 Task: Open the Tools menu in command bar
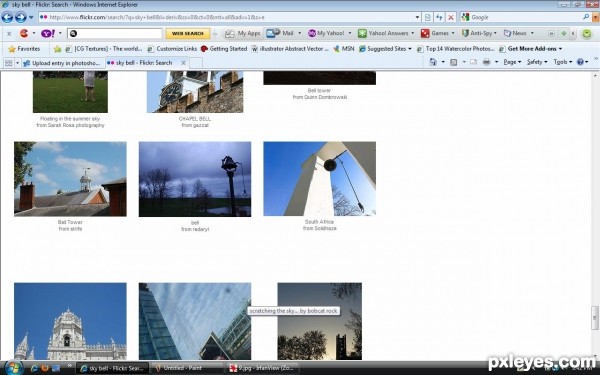pyautogui.click(x=562, y=62)
